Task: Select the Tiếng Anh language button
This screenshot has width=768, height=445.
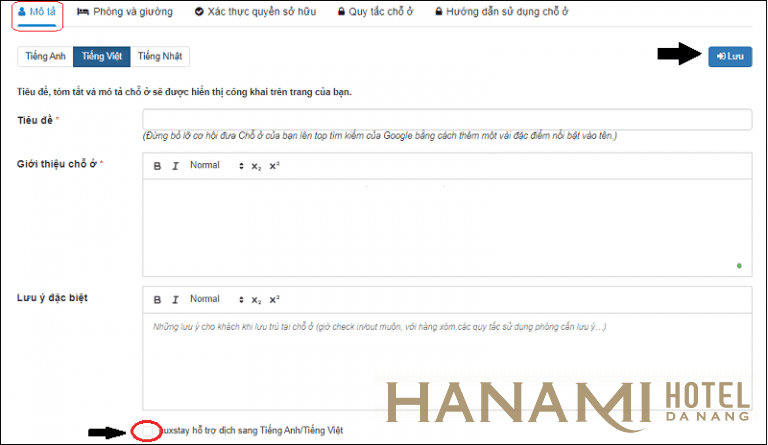Action: click(x=45, y=56)
